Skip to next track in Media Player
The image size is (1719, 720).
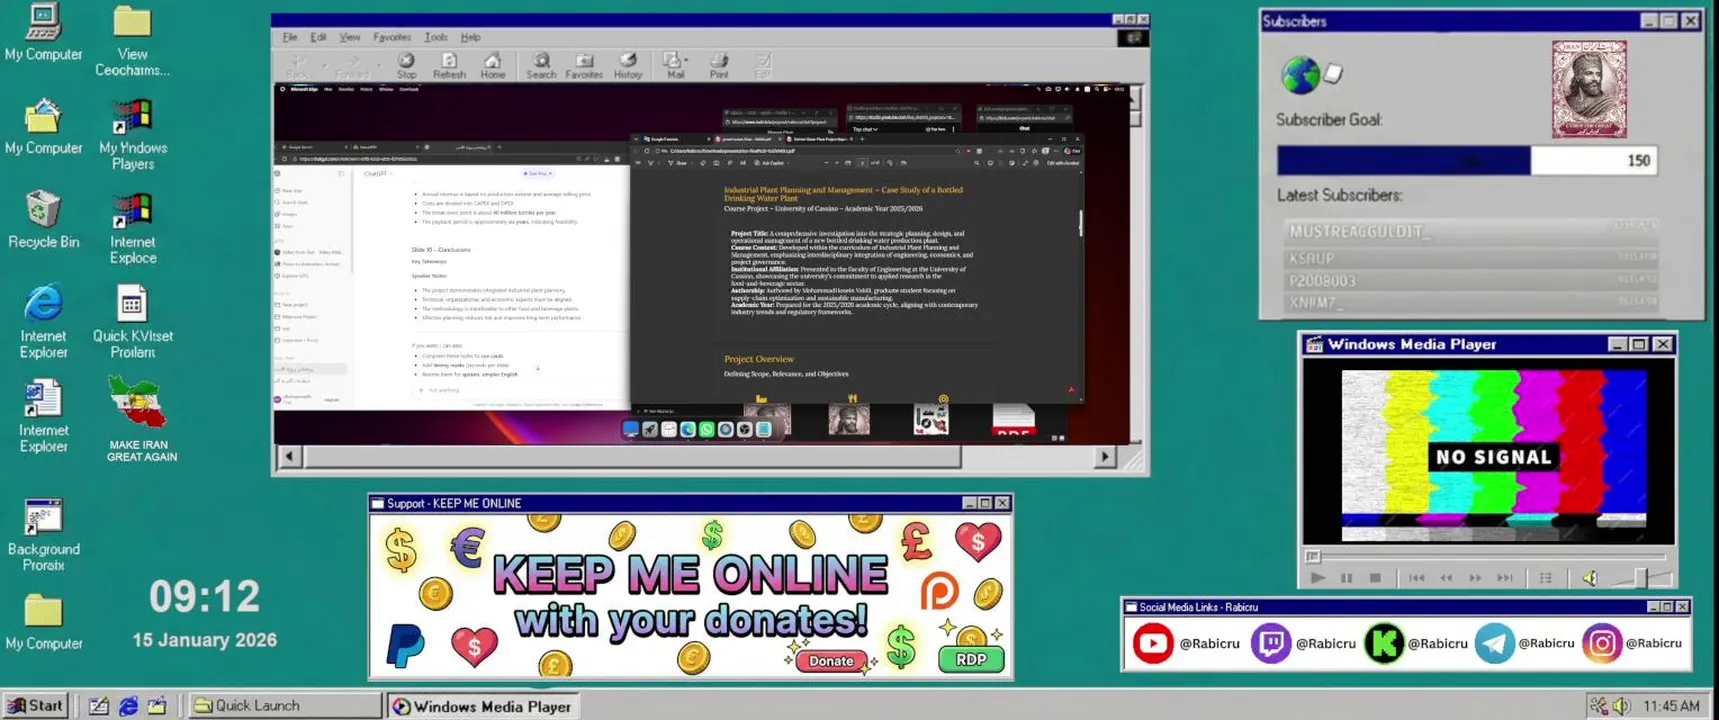pyautogui.click(x=1505, y=578)
